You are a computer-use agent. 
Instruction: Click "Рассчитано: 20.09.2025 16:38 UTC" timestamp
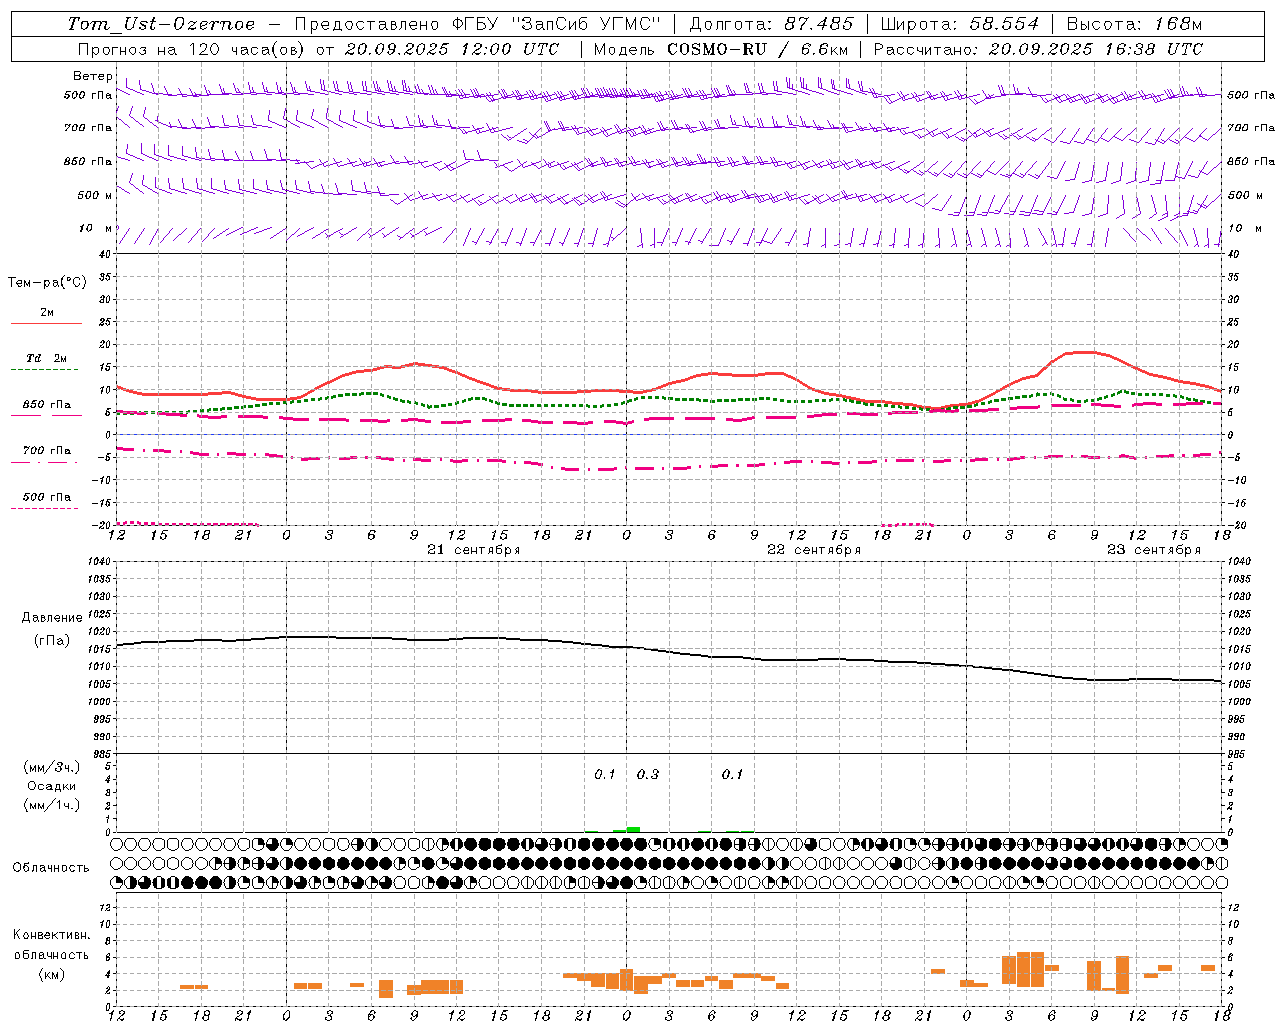[1038, 49]
